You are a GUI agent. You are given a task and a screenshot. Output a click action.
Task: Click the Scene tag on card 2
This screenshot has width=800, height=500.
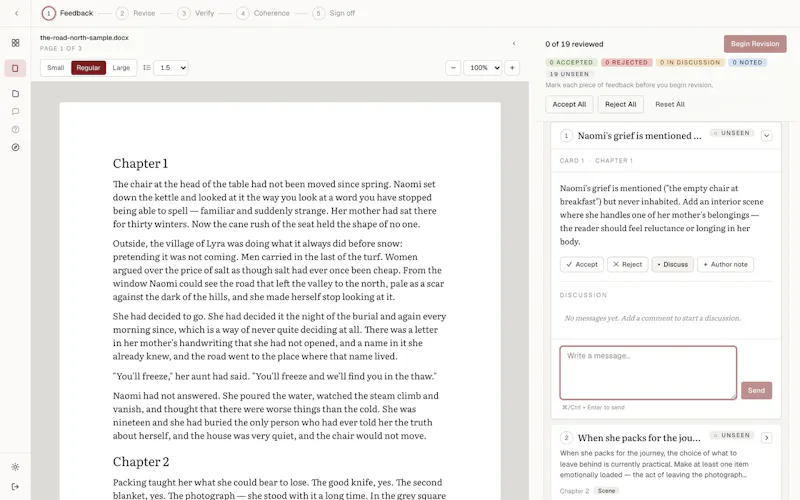606,491
